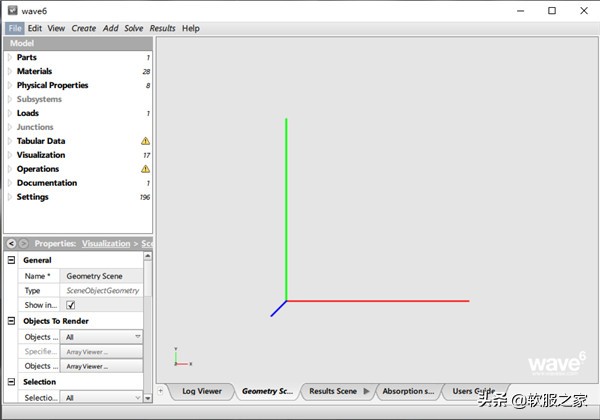
Task: Open the Selection dropdown set to All
Action: 101,397
